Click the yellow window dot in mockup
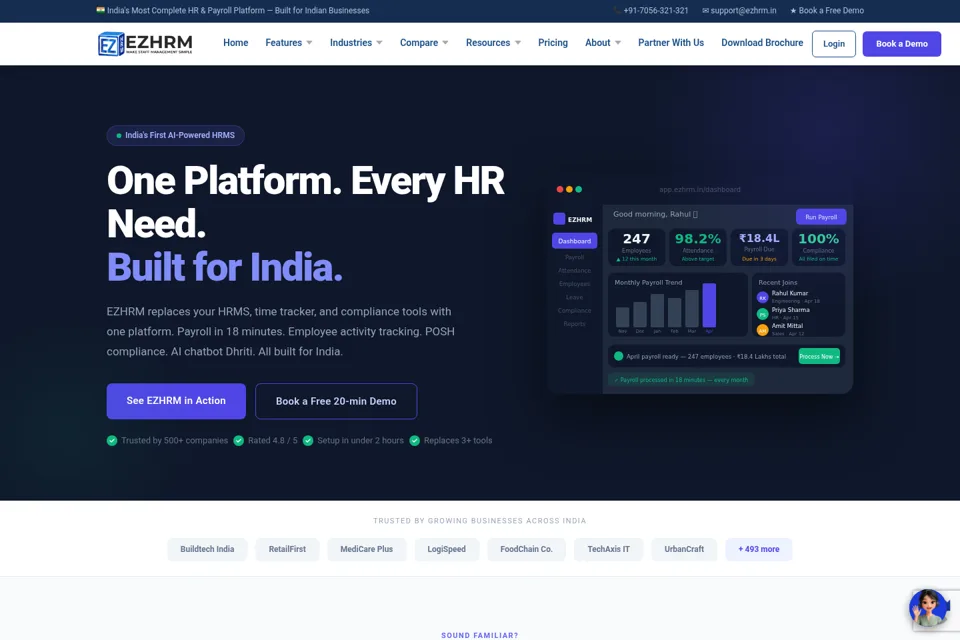960x640 pixels. (569, 189)
